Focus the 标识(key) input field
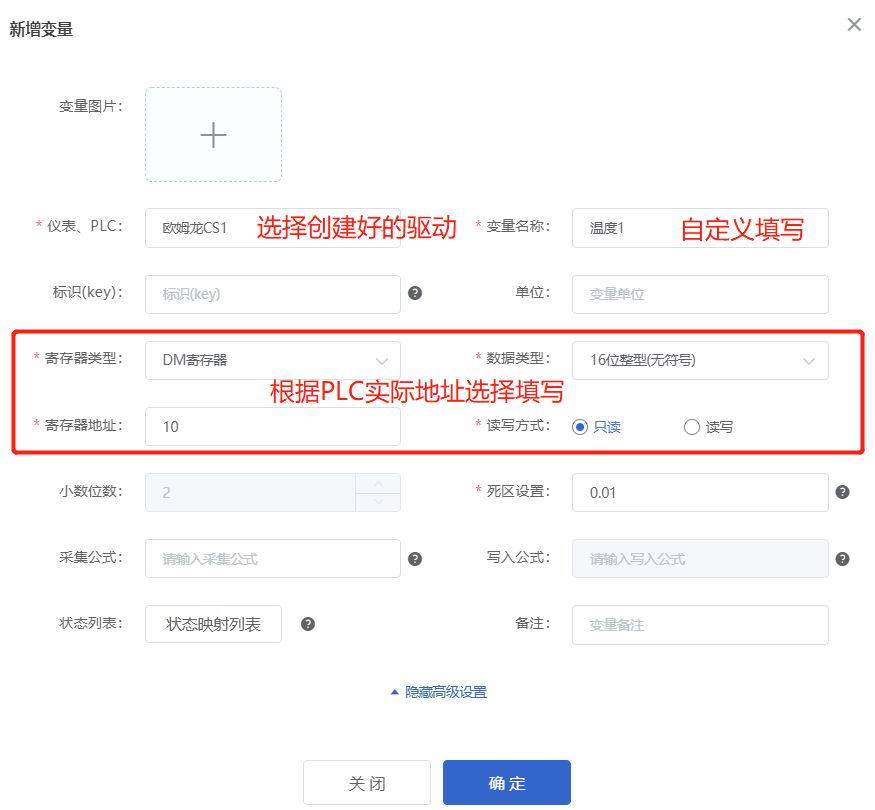 [x=272, y=294]
